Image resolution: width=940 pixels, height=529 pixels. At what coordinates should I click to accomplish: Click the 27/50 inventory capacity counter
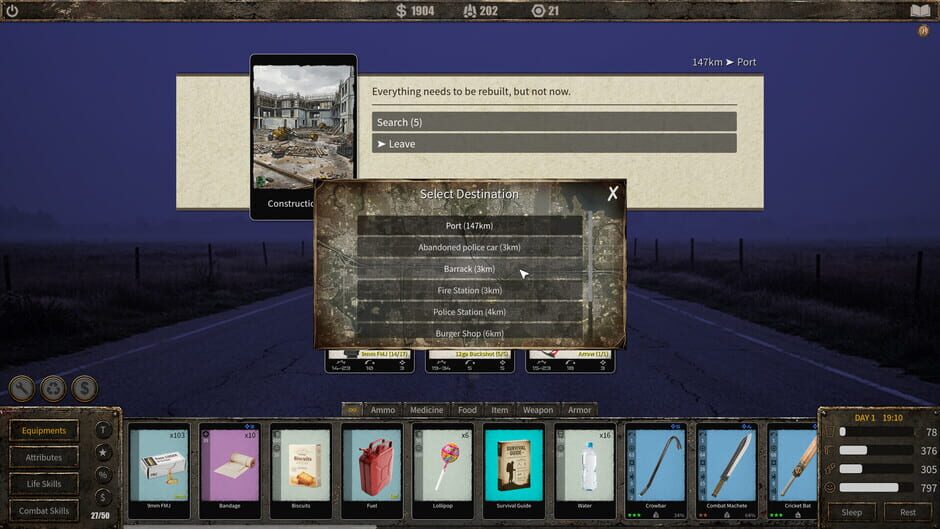(100, 515)
